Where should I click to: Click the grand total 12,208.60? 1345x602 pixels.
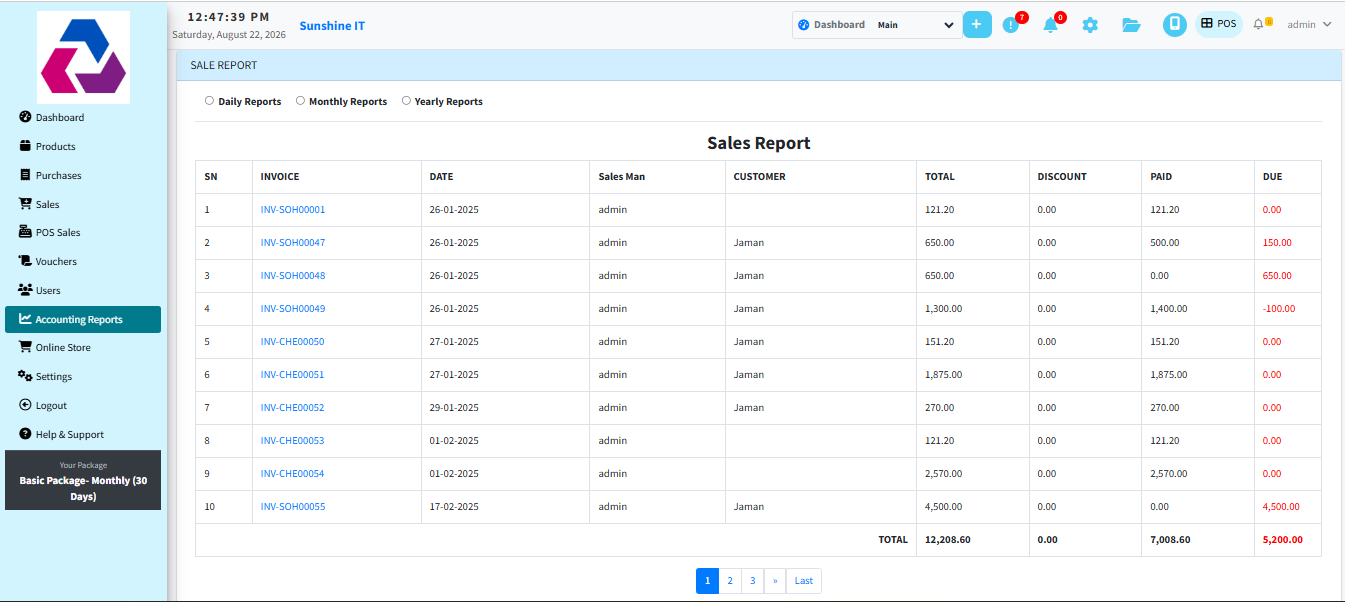(948, 540)
